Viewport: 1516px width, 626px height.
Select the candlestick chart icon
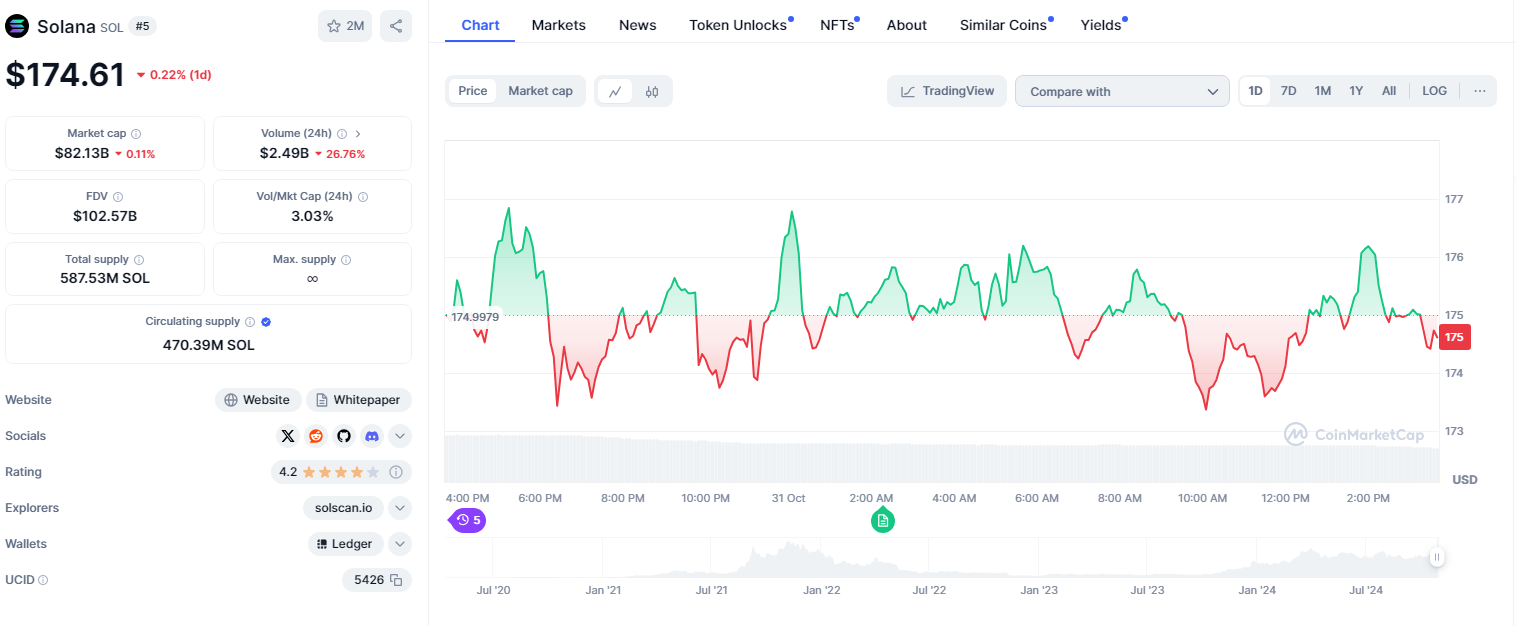(x=651, y=90)
